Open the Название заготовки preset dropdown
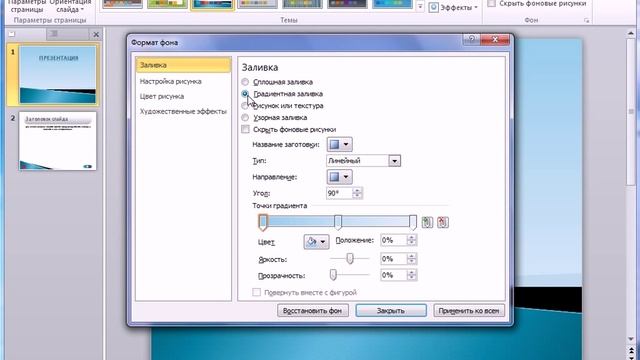Image resolution: width=640 pixels, height=360 pixels. (339, 144)
